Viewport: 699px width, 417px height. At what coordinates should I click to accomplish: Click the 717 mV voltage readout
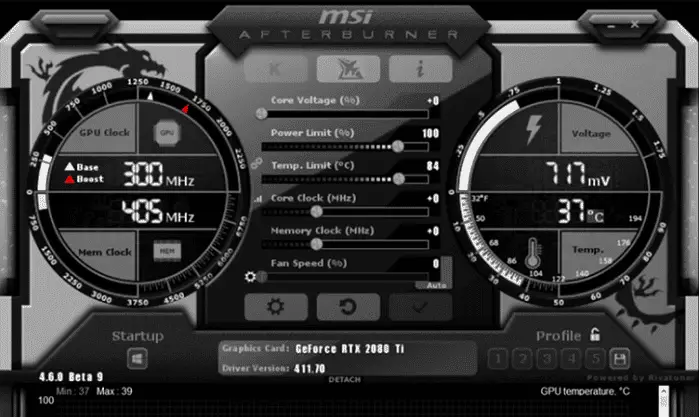click(x=578, y=174)
